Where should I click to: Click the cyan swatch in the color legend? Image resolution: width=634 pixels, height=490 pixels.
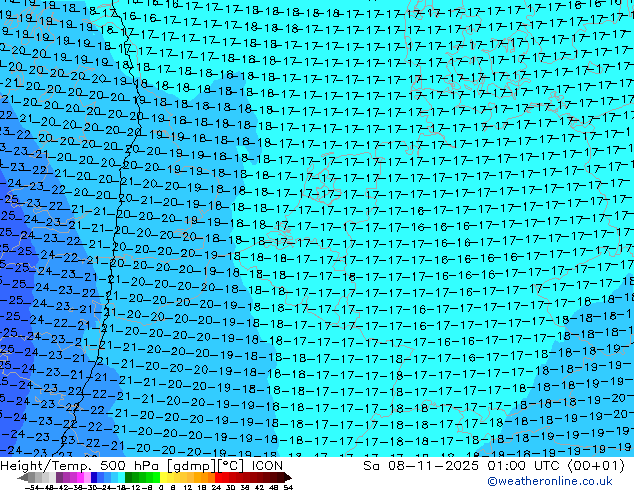point(121,478)
